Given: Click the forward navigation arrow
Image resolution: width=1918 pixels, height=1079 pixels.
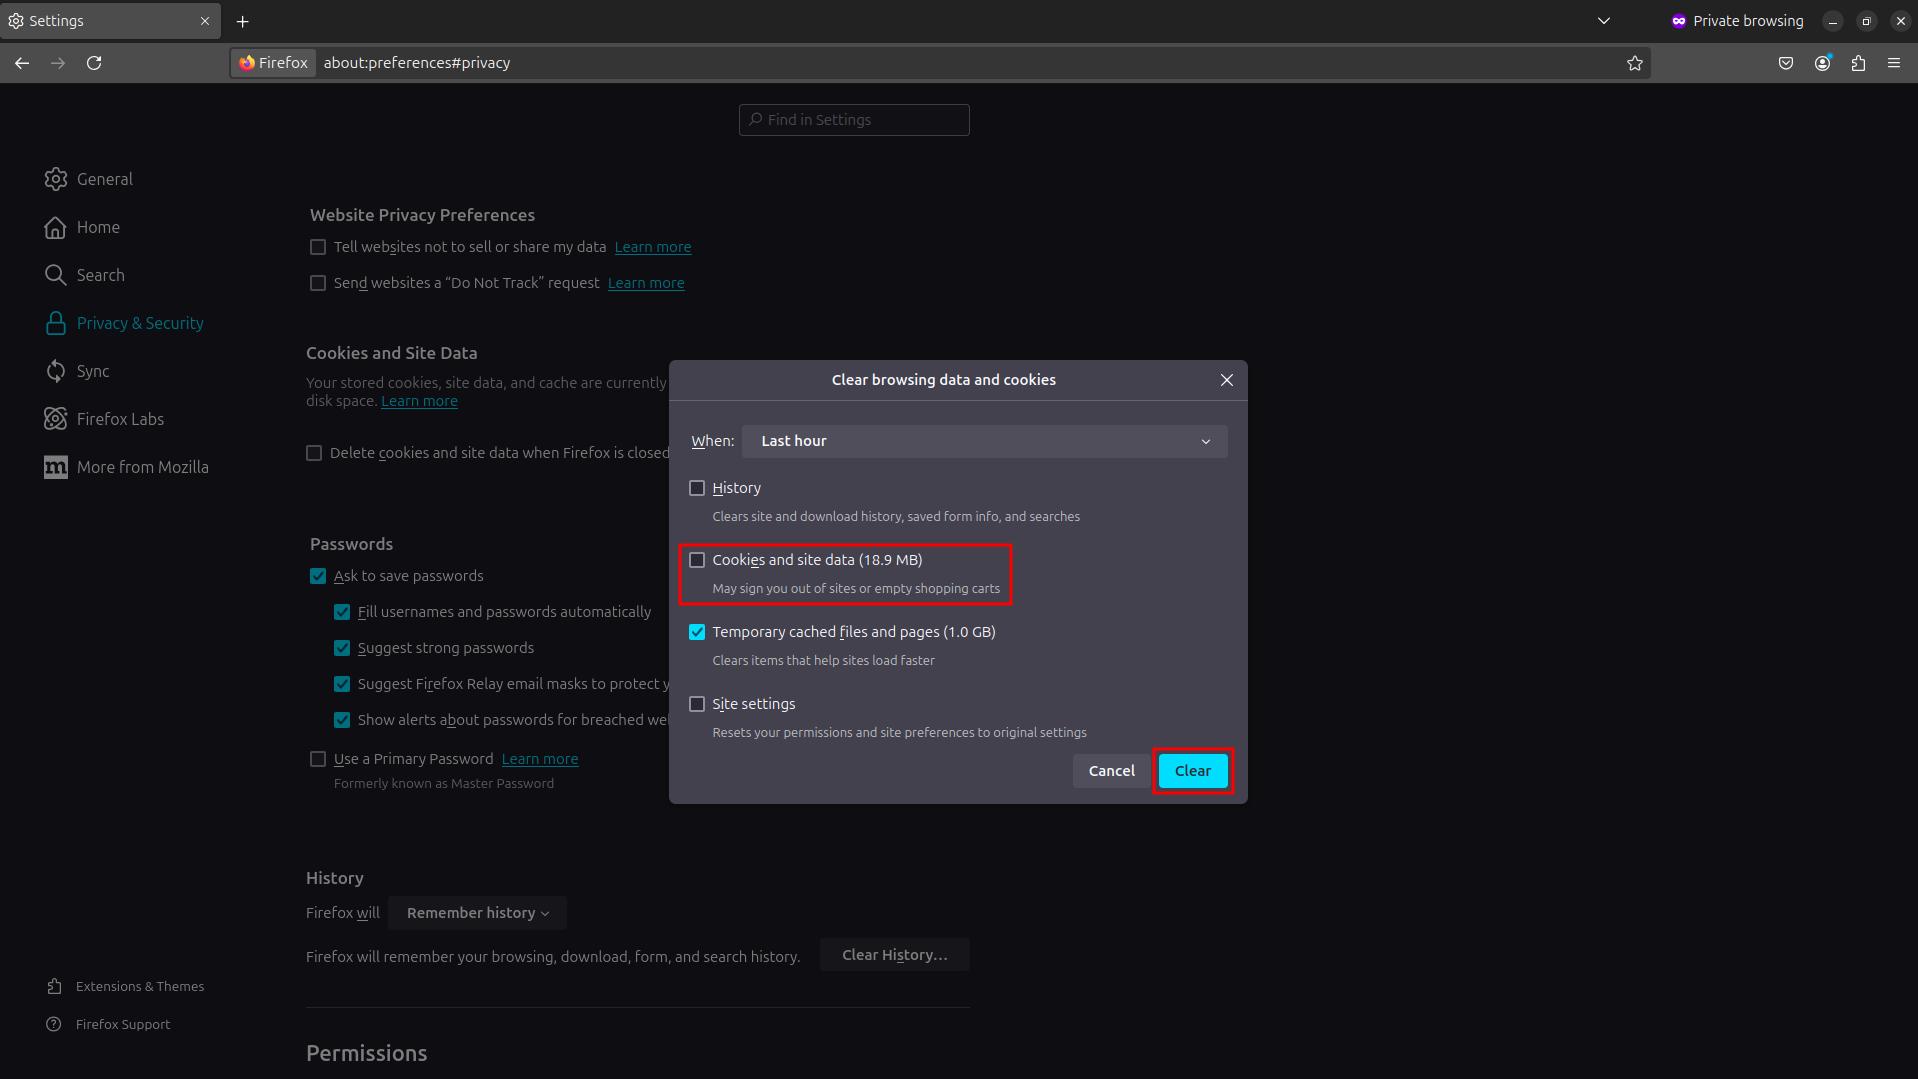Looking at the screenshot, I should pos(58,63).
